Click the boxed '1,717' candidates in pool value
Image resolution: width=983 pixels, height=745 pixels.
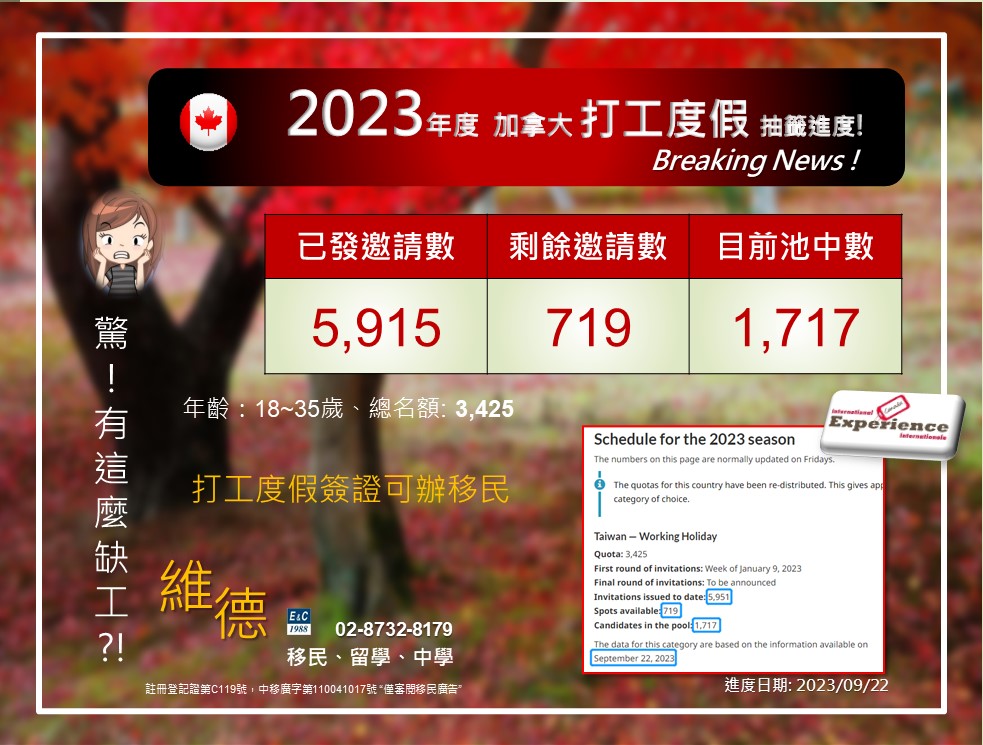pos(706,625)
